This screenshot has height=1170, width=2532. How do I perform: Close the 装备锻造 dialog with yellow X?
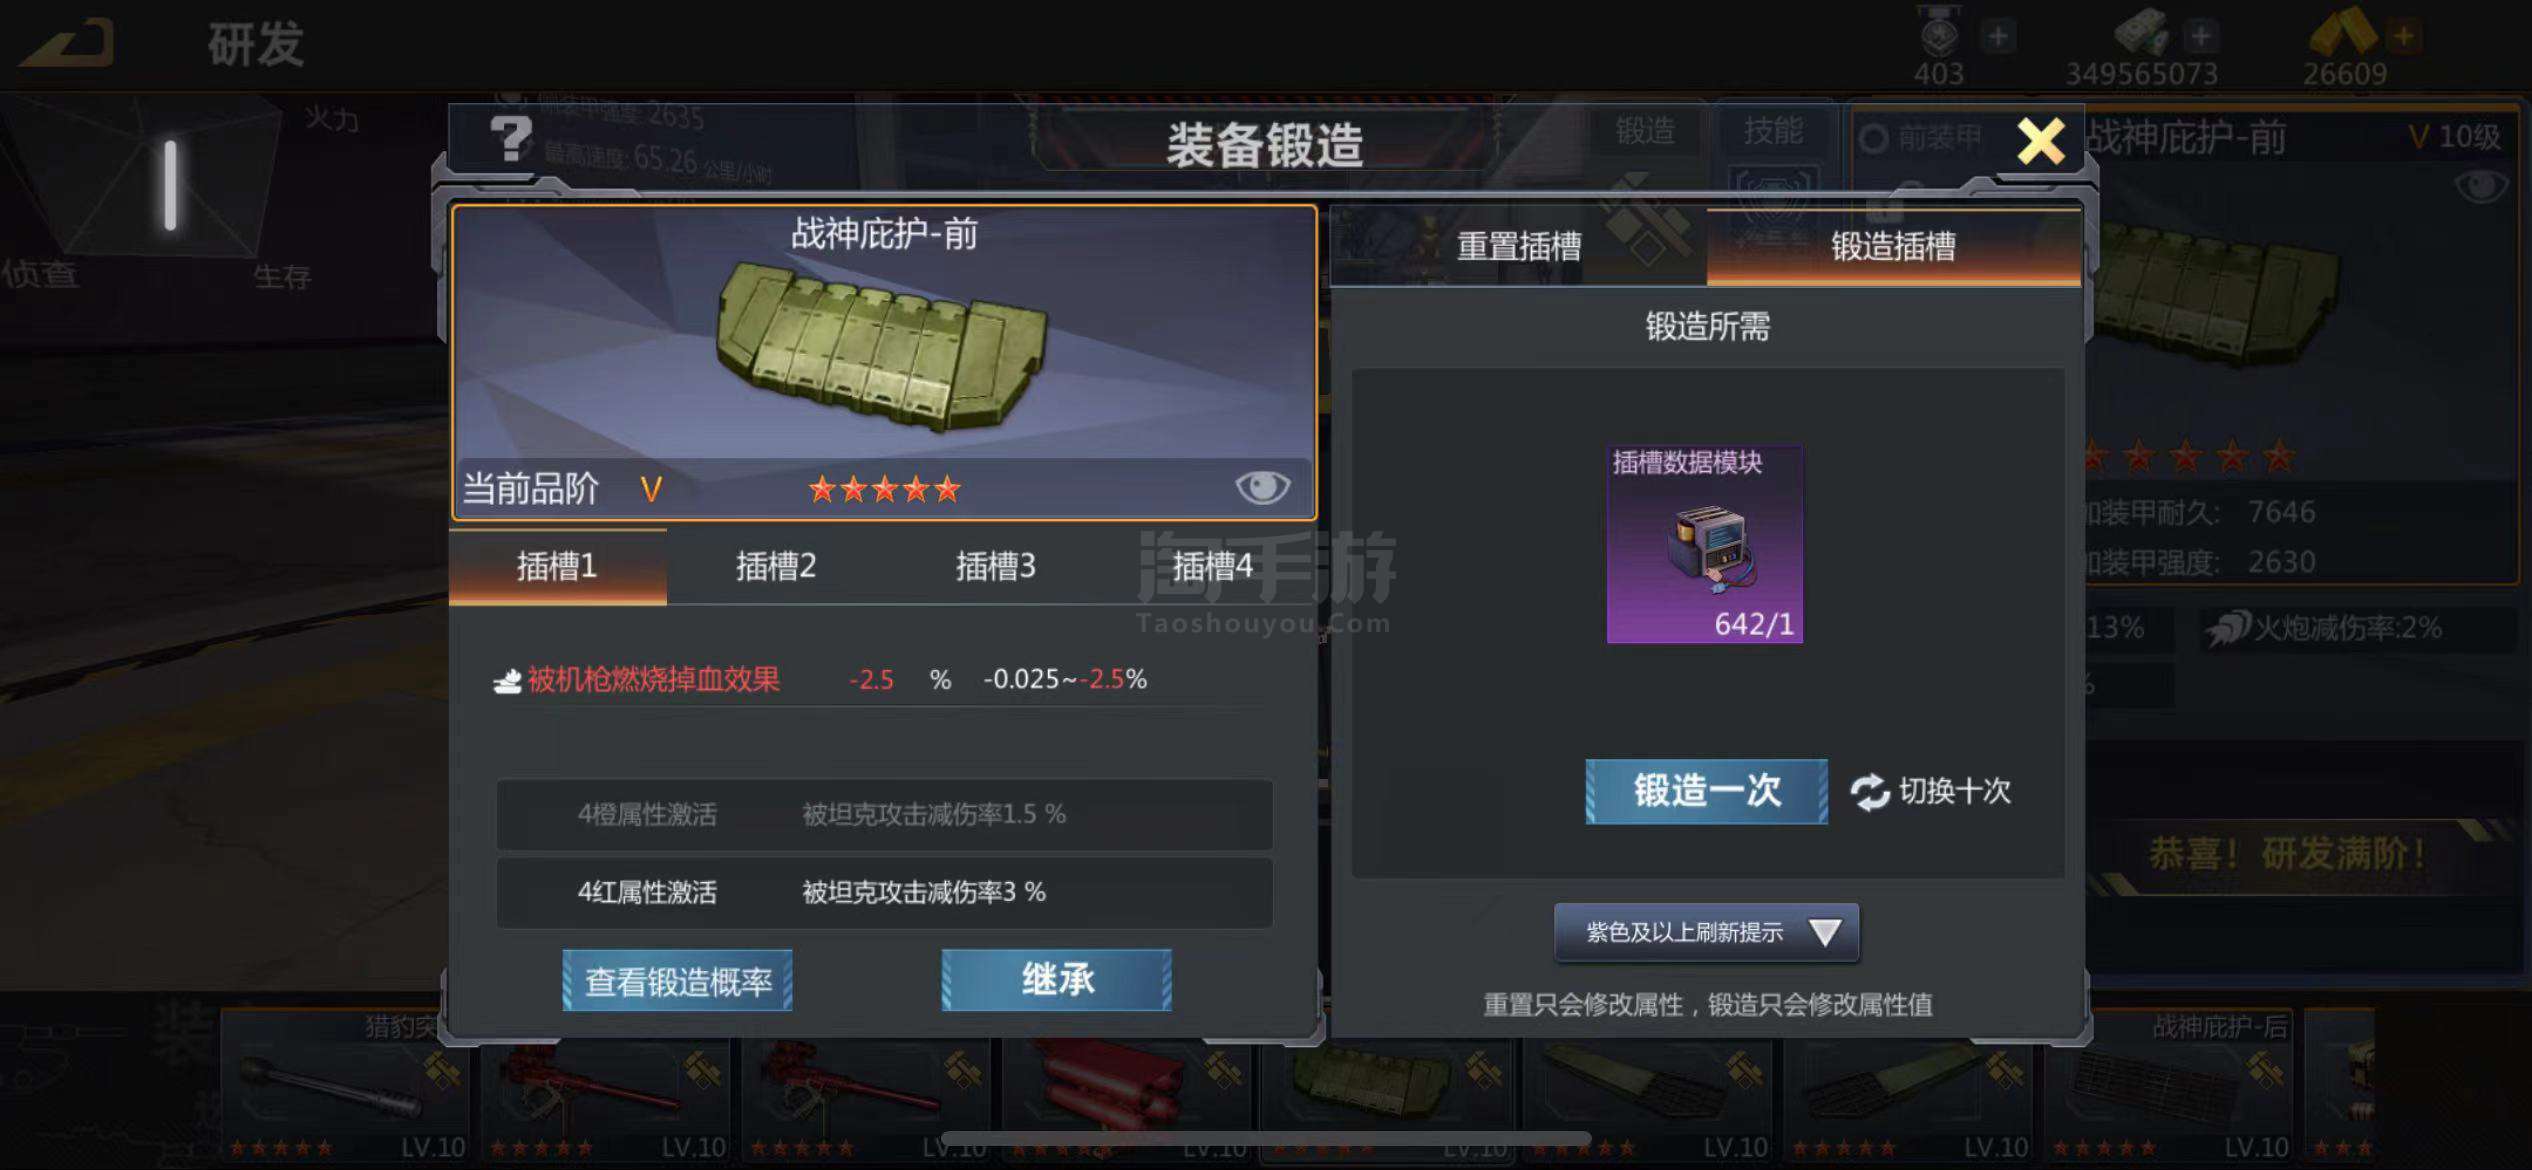click(2040, 141)
